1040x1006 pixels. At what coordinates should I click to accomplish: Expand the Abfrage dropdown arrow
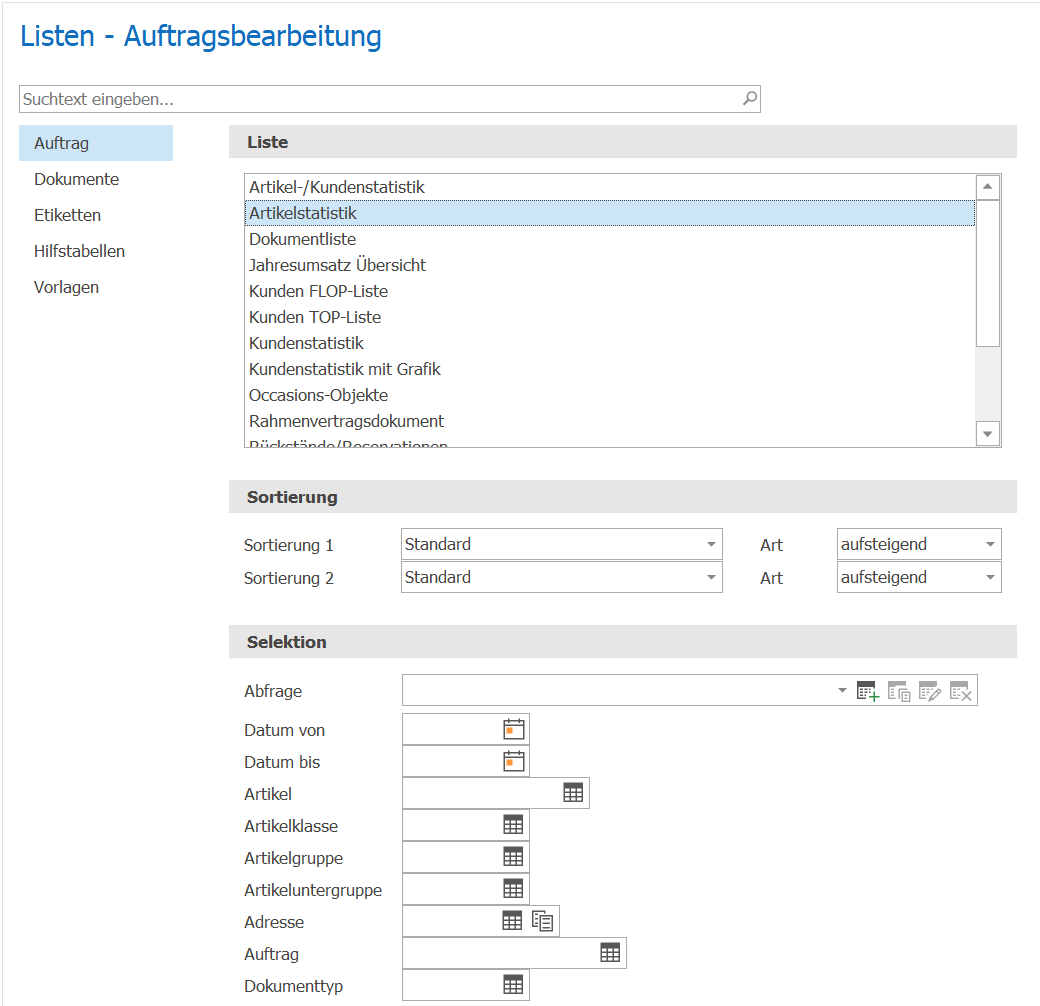tap(842, 691)
